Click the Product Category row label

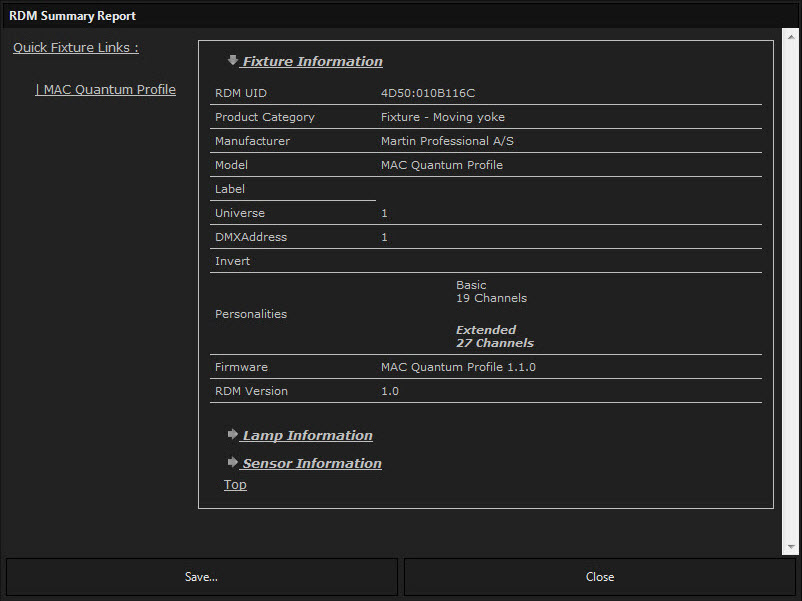(264, 117)
